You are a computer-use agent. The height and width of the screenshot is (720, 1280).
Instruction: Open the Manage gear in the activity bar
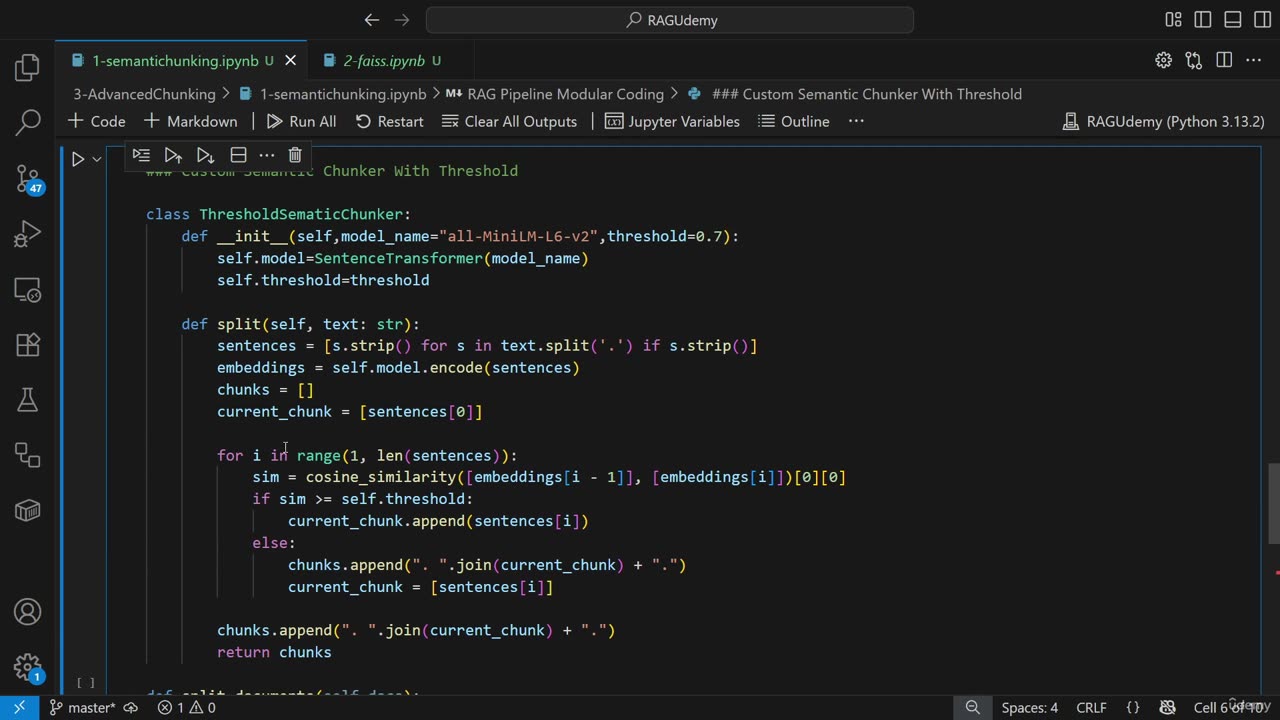27,667
